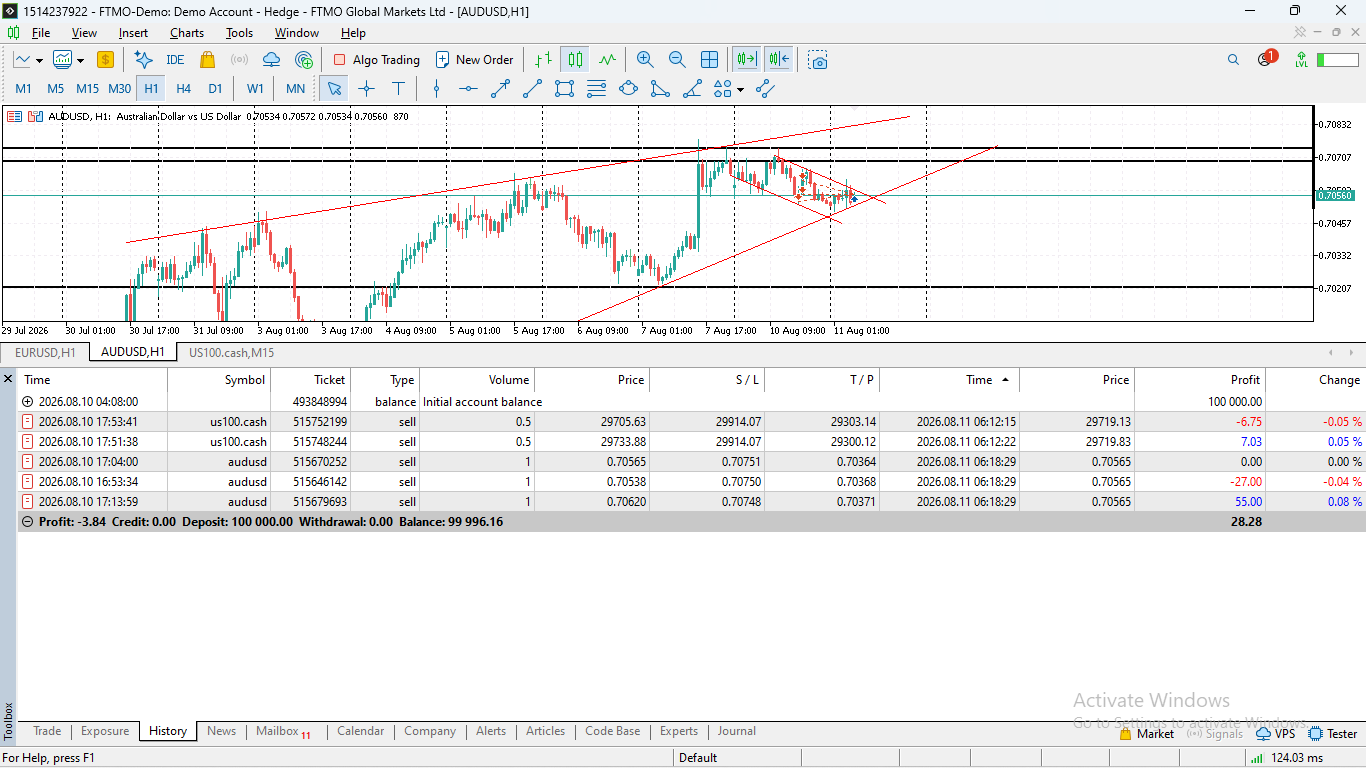
Task: Click the green level progress bar
Action: (1337, 60)
